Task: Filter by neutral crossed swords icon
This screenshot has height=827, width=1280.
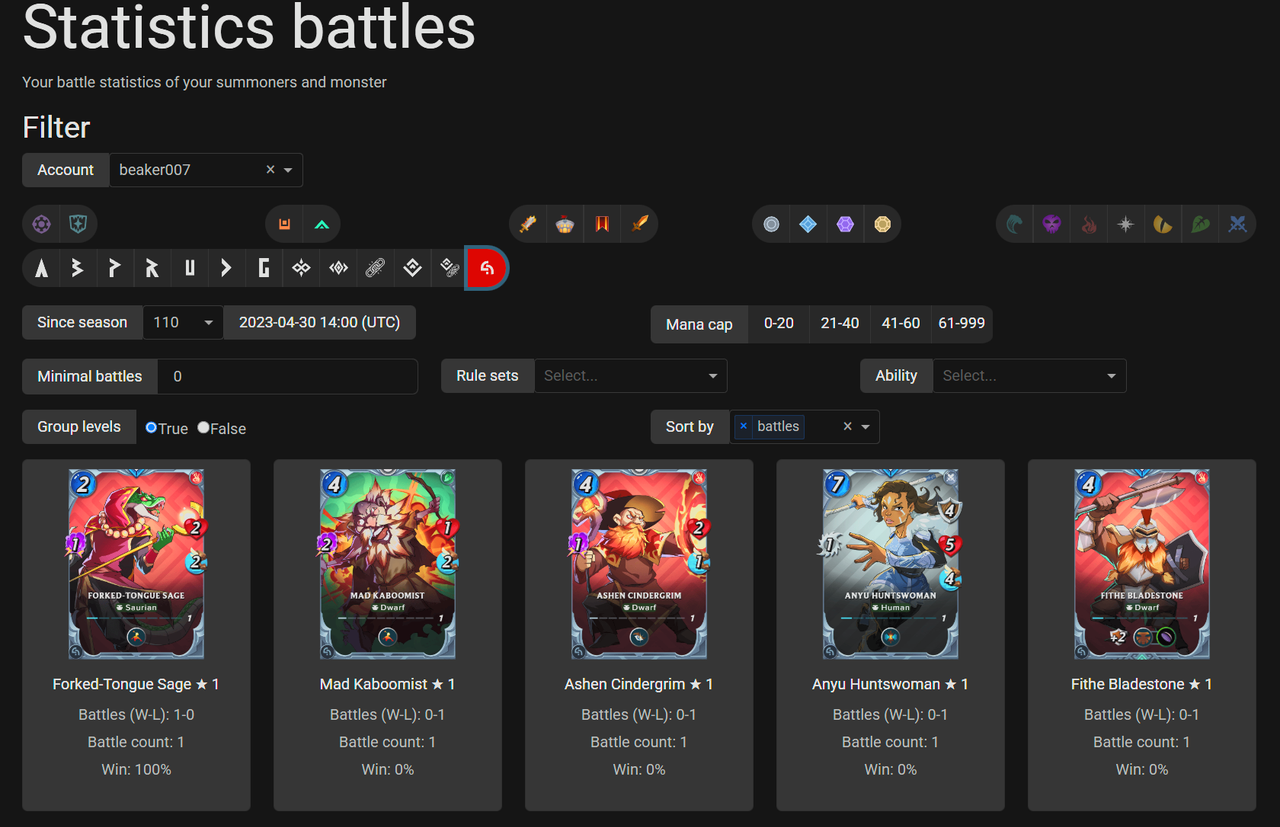Action: coord(1238,224)
